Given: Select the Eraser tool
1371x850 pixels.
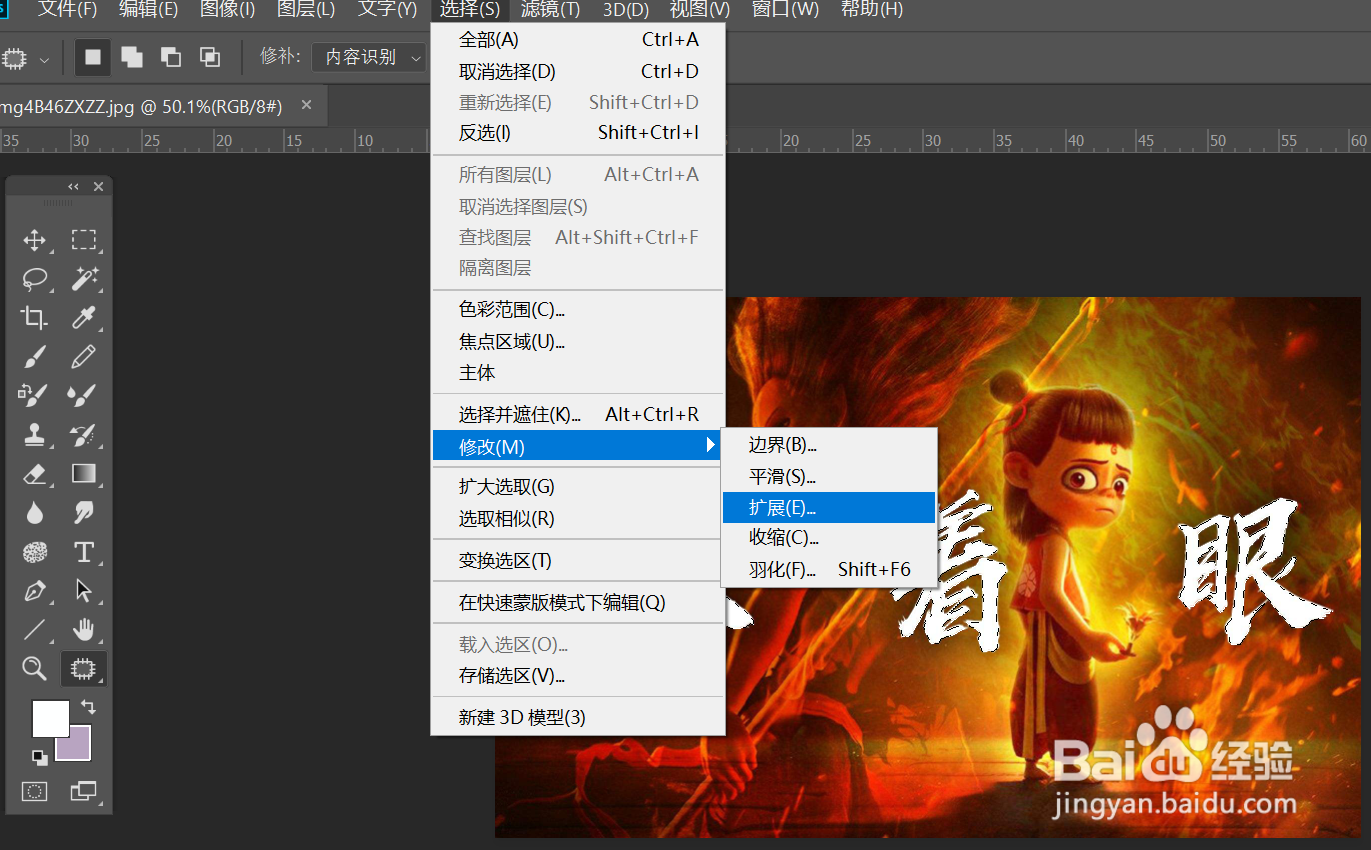Looking at the screenshot, I should point(35,474).
